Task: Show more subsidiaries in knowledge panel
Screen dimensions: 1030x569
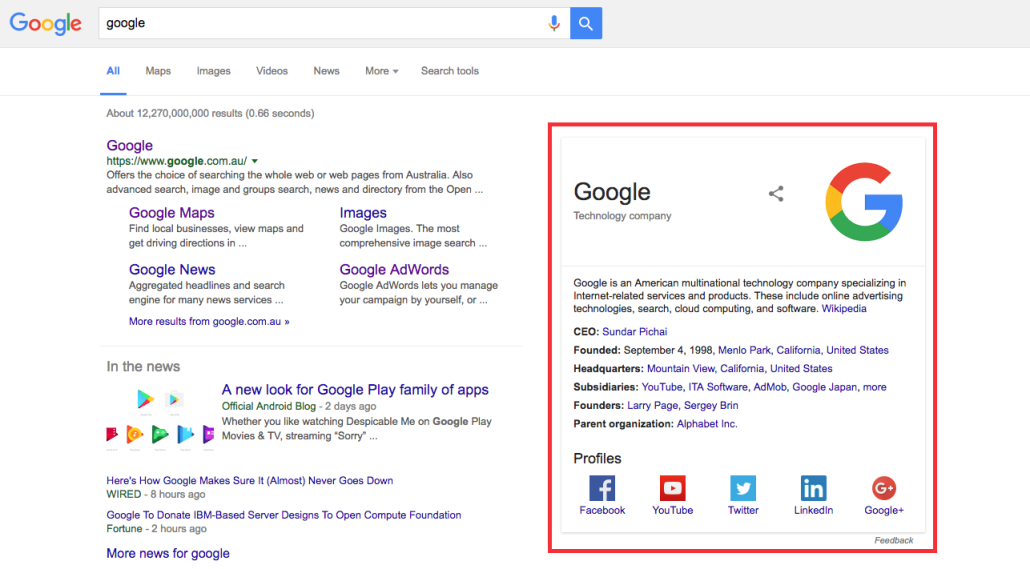Action: [x=874, y=387]
